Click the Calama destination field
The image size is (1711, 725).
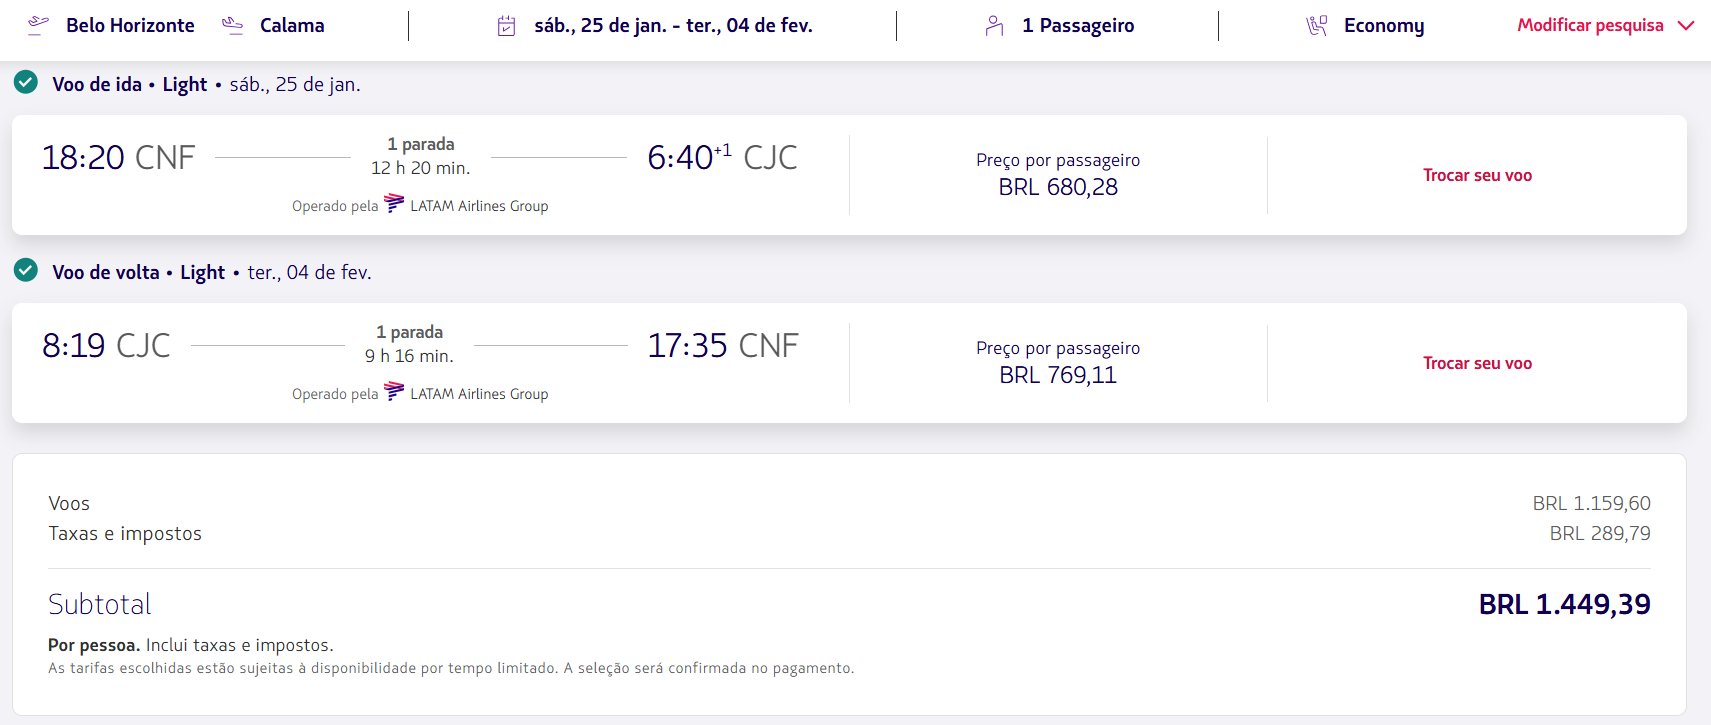292,25
